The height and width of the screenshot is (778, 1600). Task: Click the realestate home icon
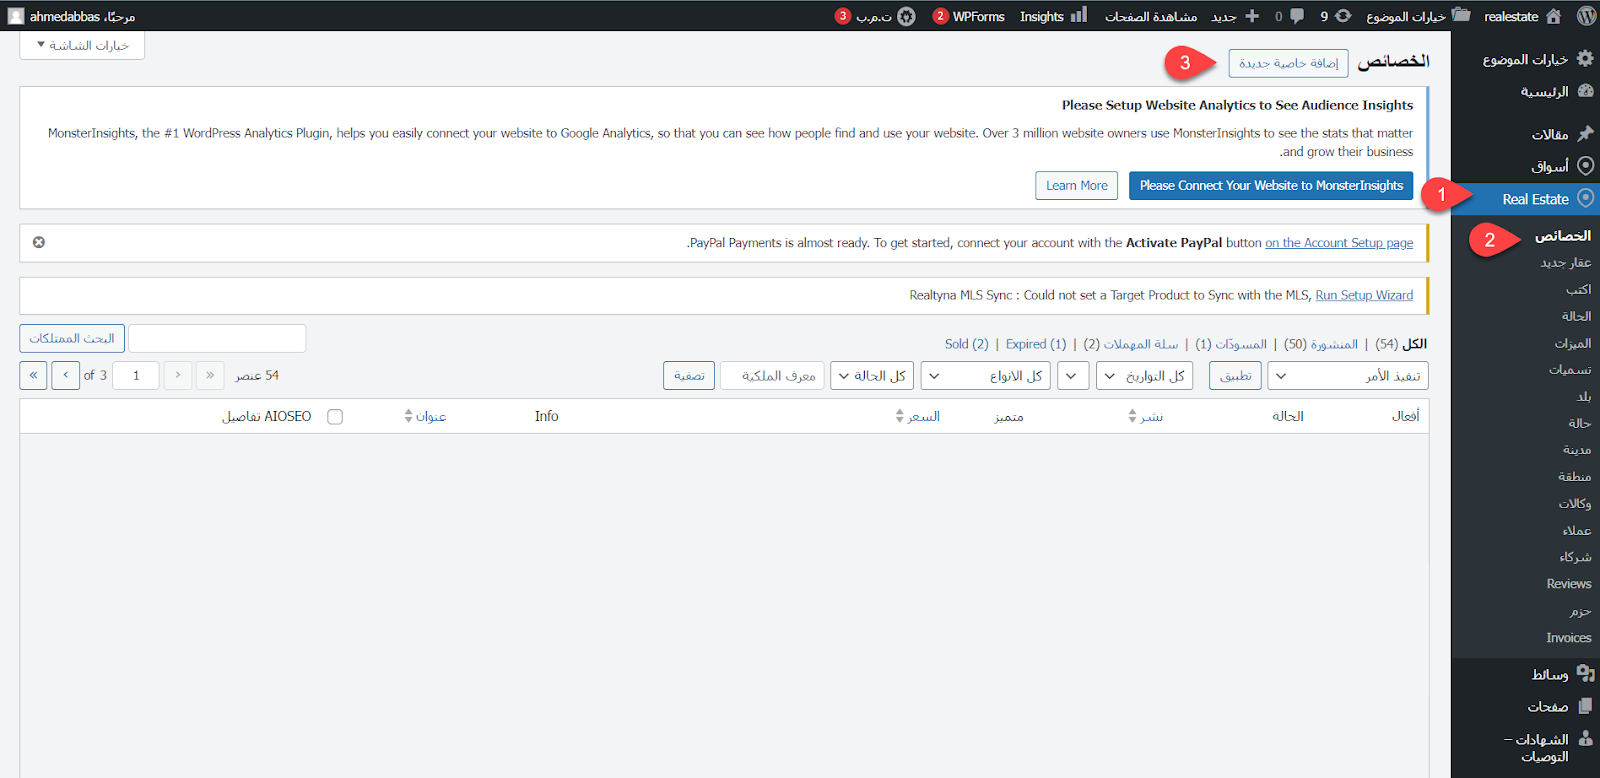(x=1553, y=16)
